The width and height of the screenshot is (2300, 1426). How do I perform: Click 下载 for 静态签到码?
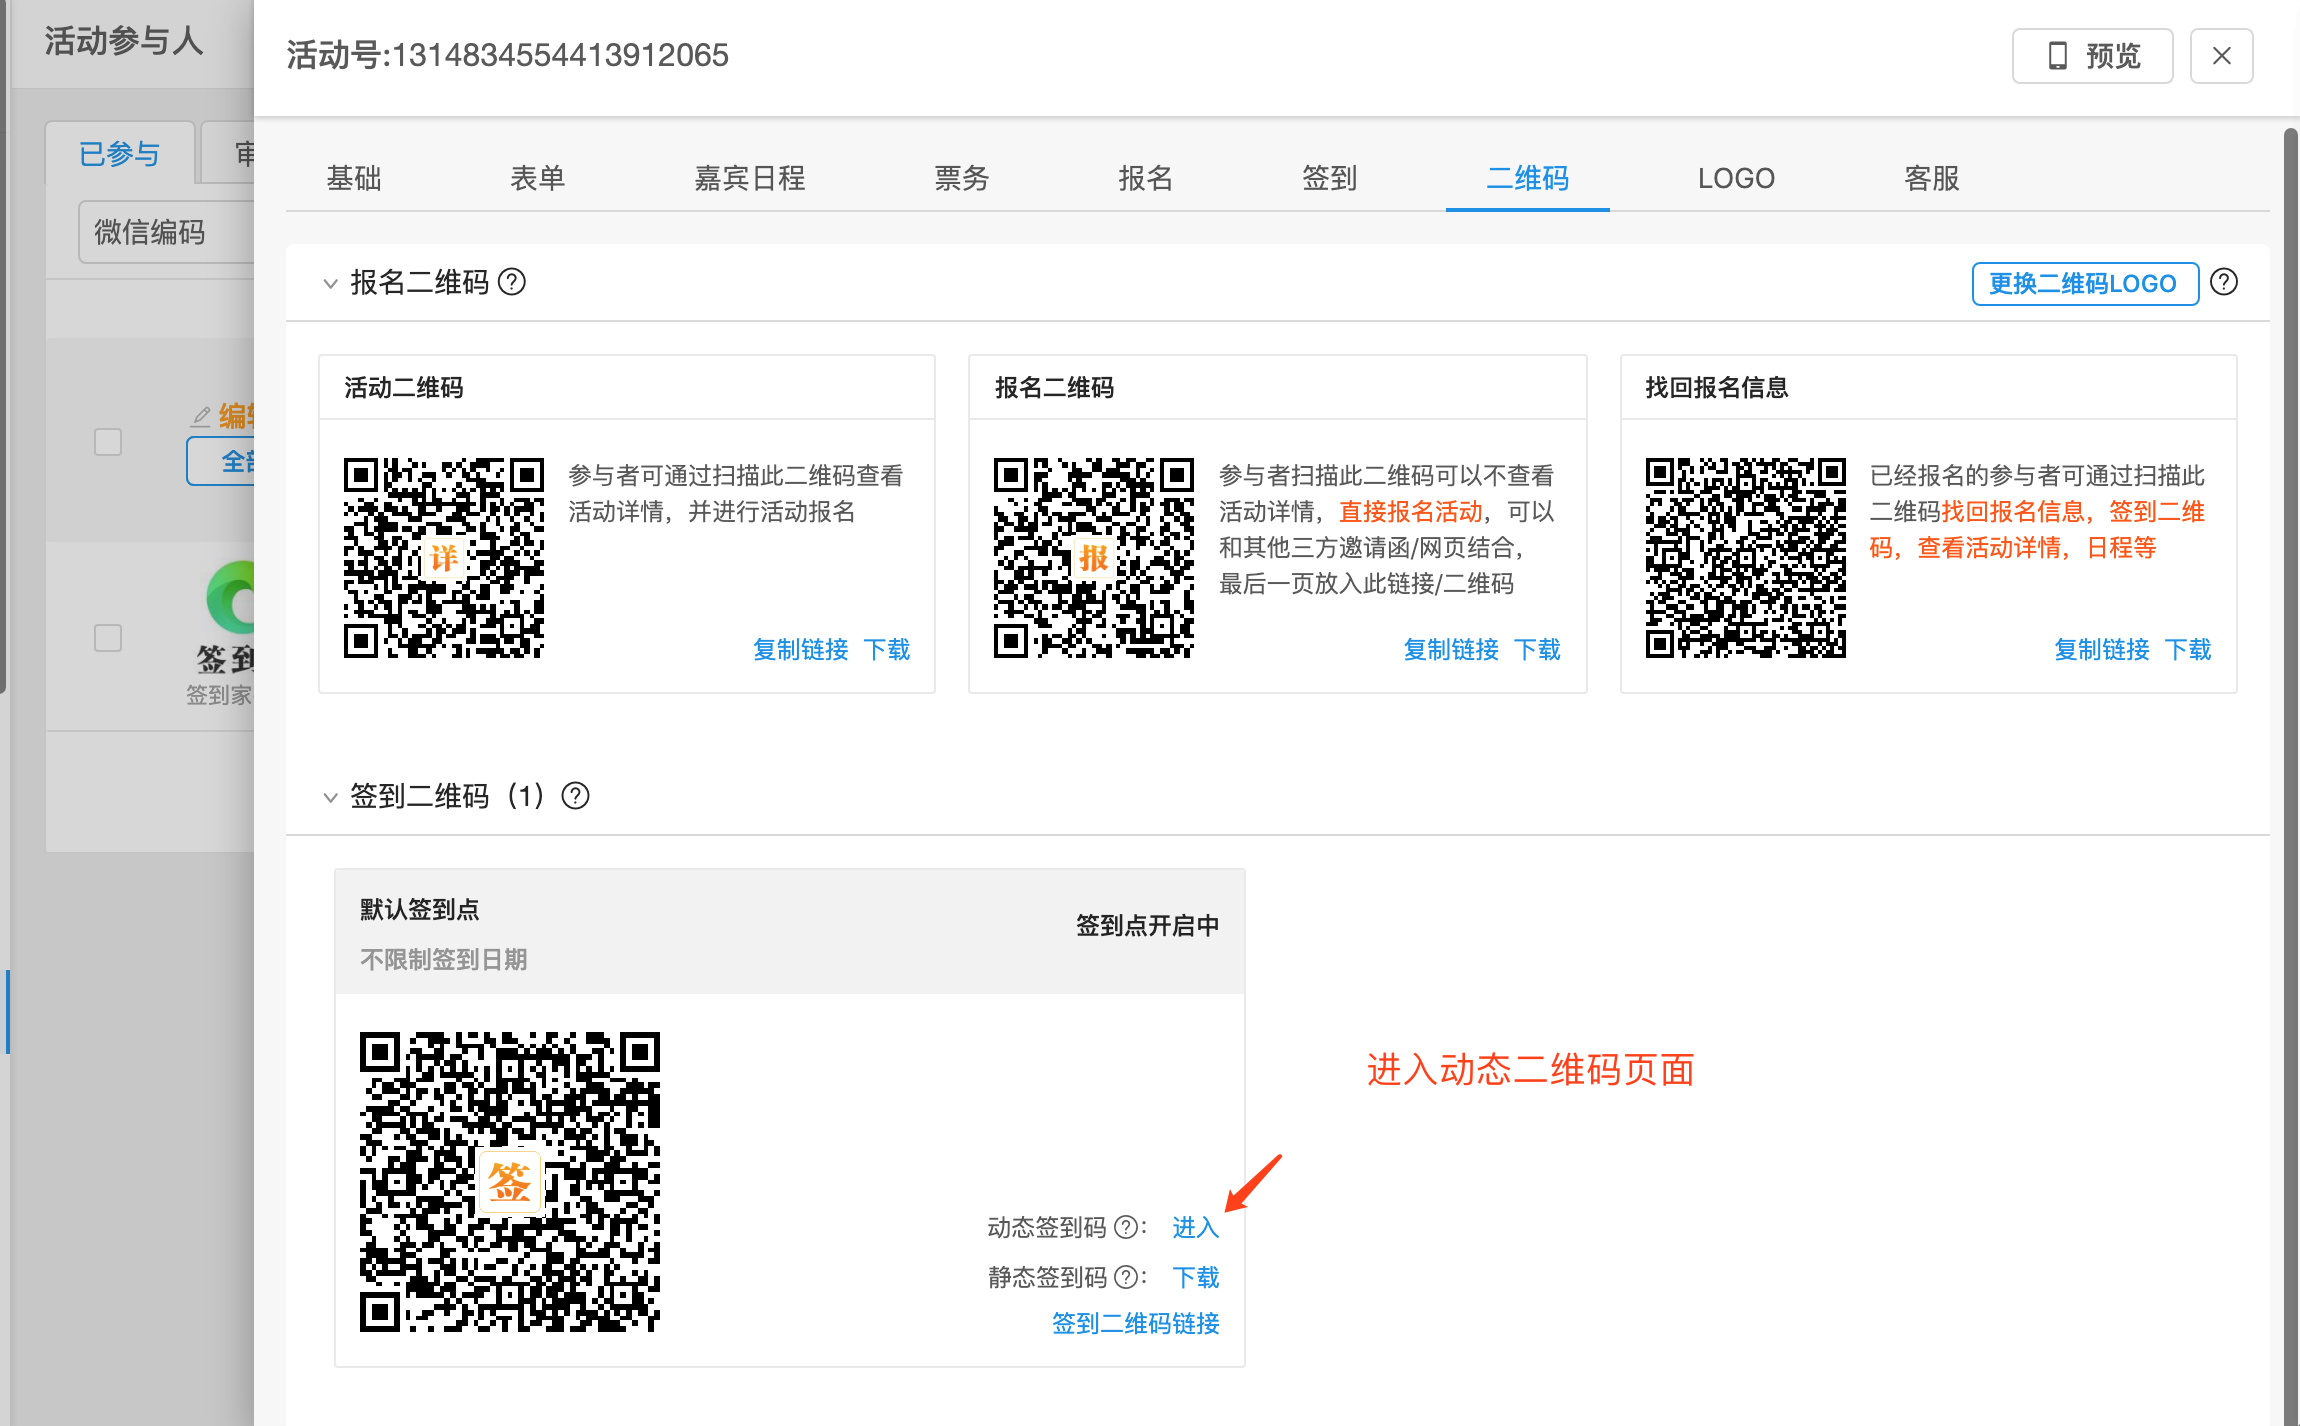pos(1196,1277)
